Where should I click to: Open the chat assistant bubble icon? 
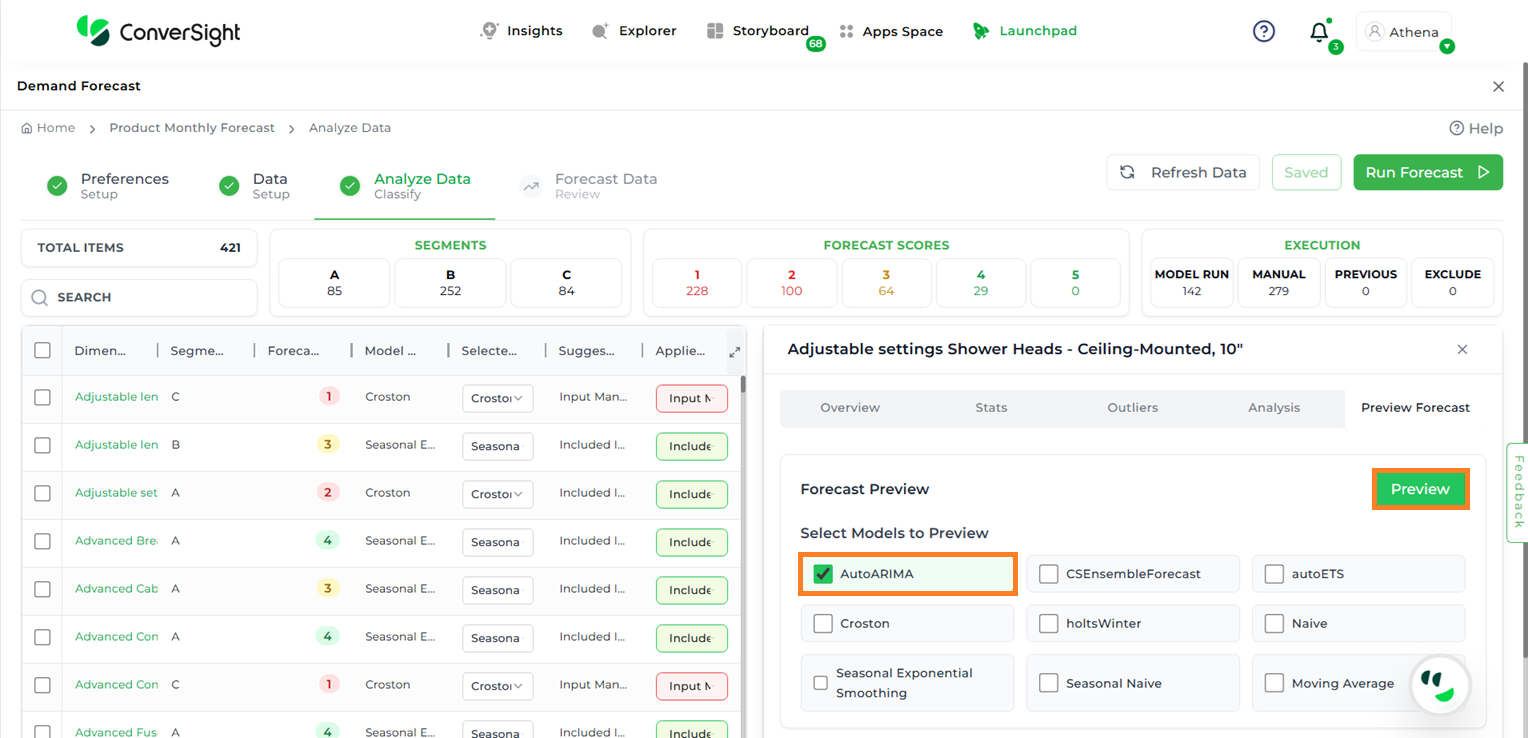coord(1438,685)
